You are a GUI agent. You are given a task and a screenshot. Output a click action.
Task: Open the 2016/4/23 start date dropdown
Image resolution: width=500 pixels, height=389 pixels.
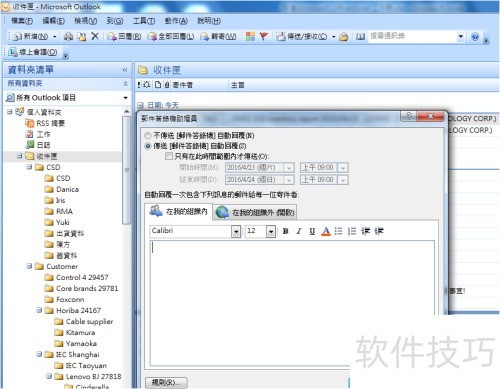[x=289, y=168]
